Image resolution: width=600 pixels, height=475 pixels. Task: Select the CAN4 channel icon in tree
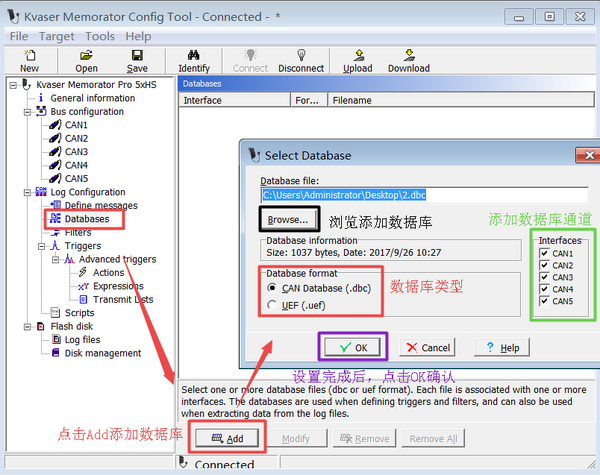(55, 165)
